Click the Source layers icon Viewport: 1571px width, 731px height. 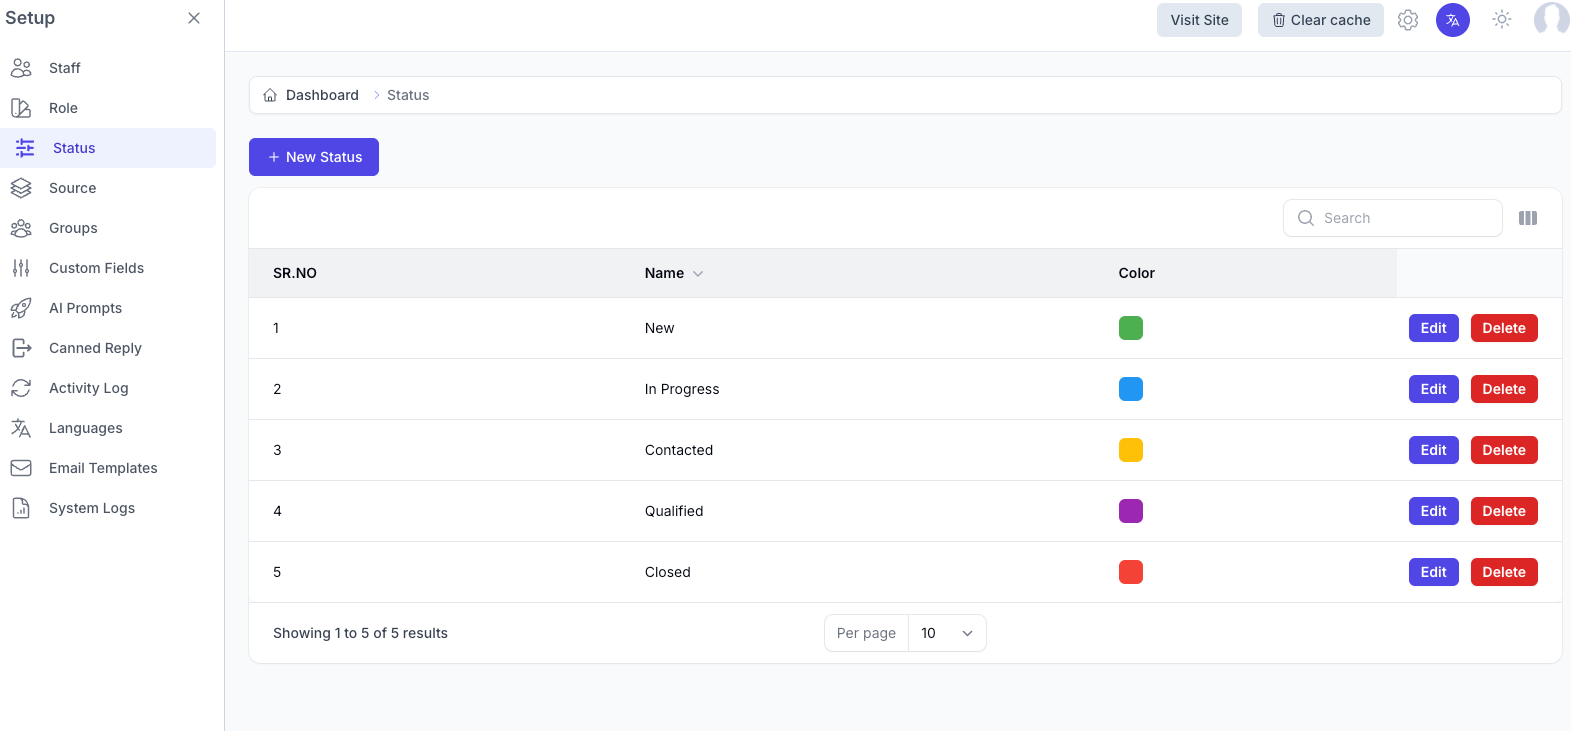21,188
